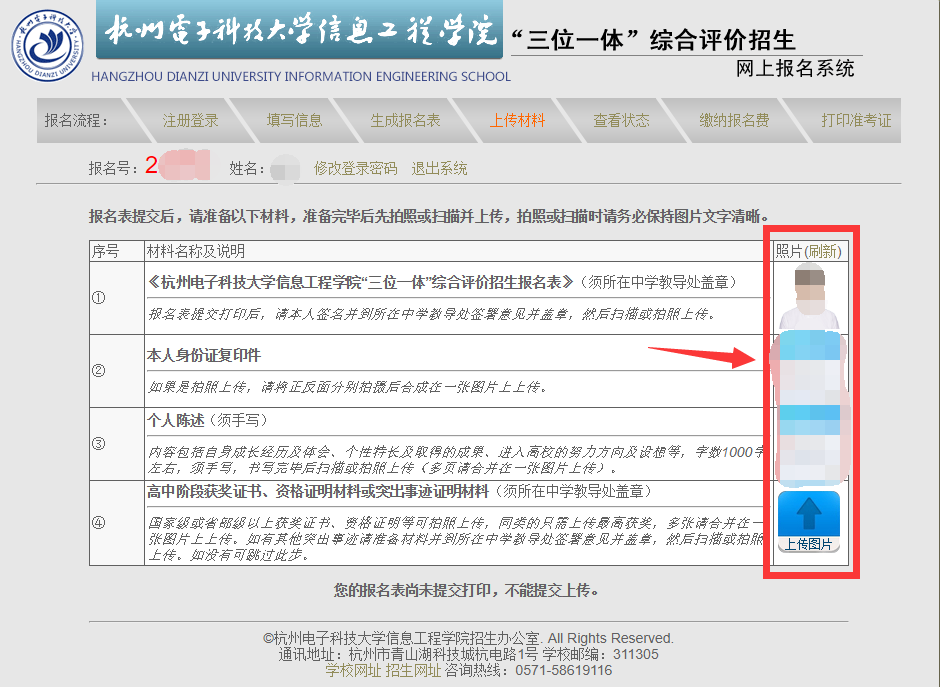940x687 pixels.
Task: Click the copyright line in footer
Action: pyautogui.click(x=468, y=638)
